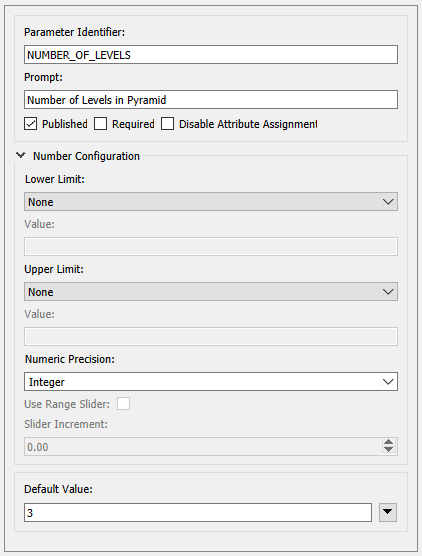Collapse the Number Configuration section
The width and height of the screenshot is (422, 556).
tap(21, 155)
